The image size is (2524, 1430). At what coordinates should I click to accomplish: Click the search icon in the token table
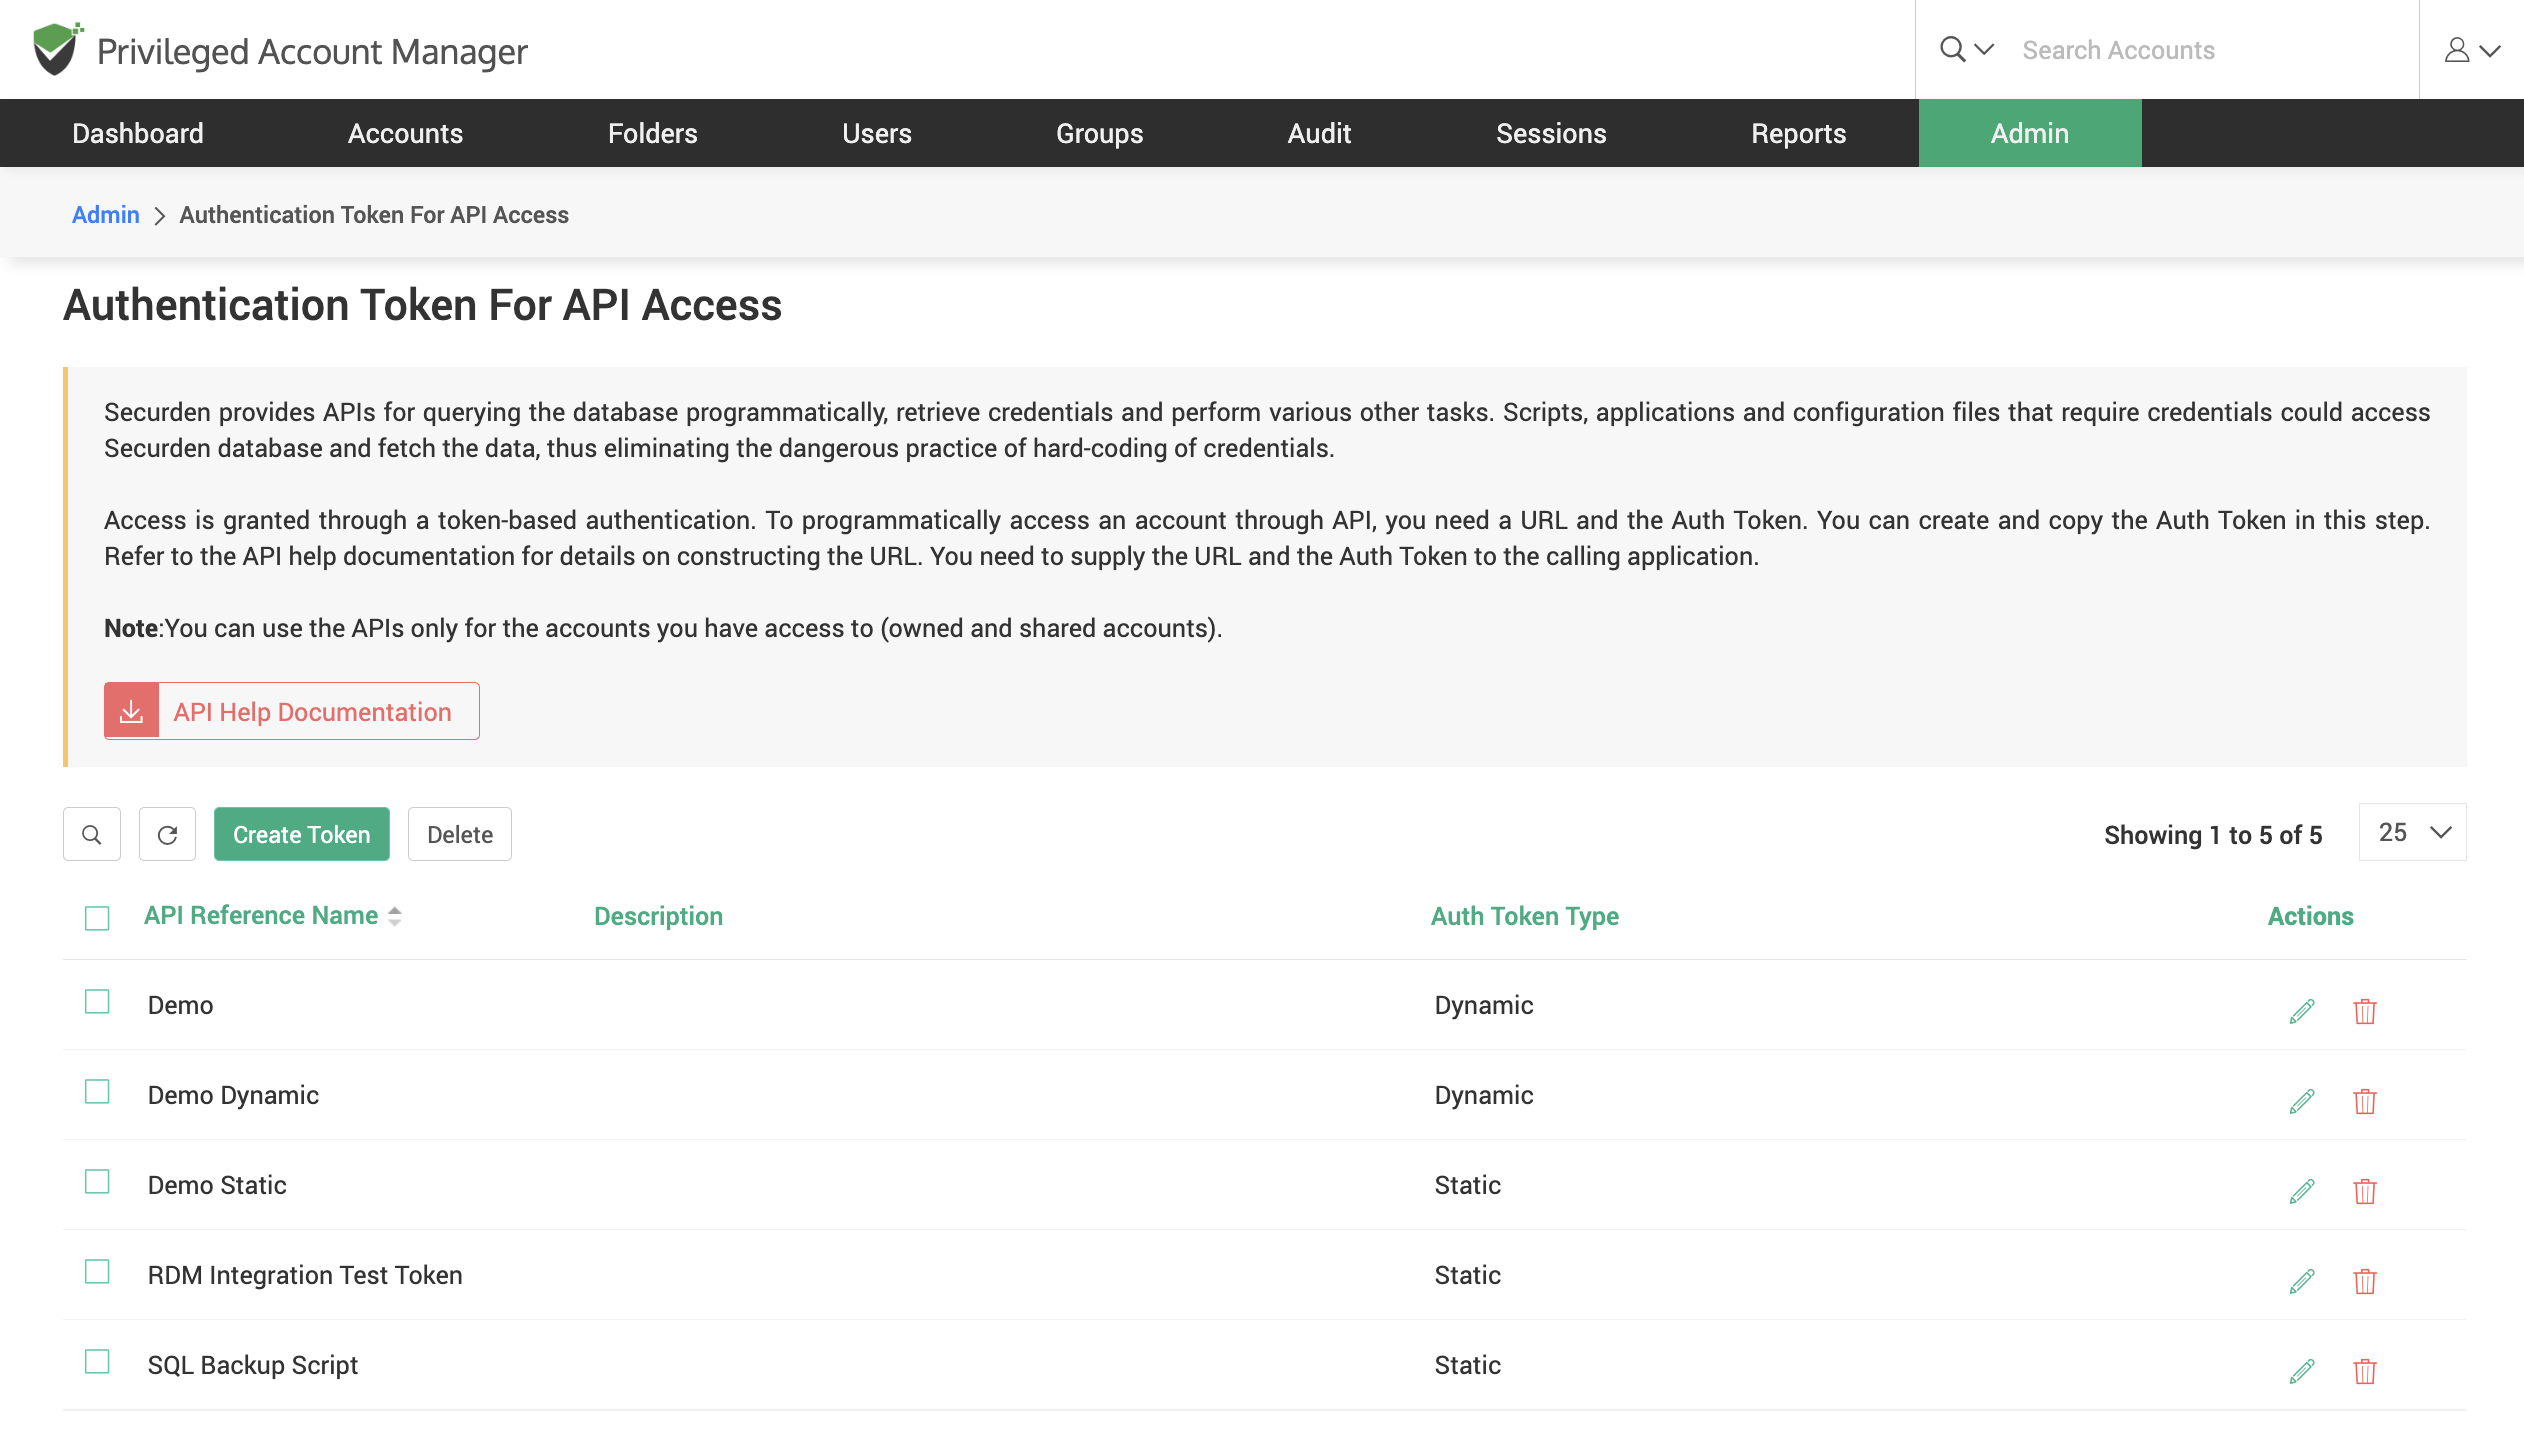(94, 834)
